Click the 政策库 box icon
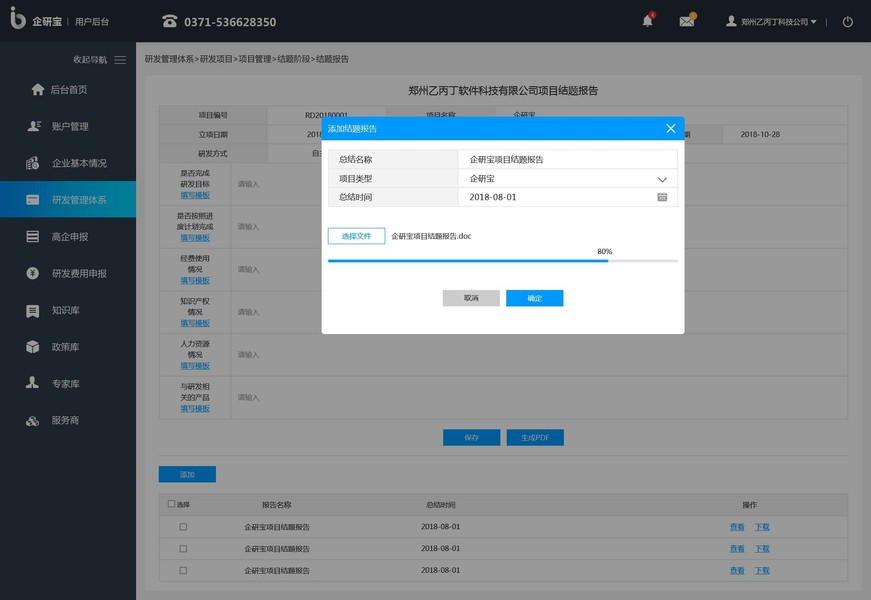Screen dimensions: 871x600 tap(33, 347)
